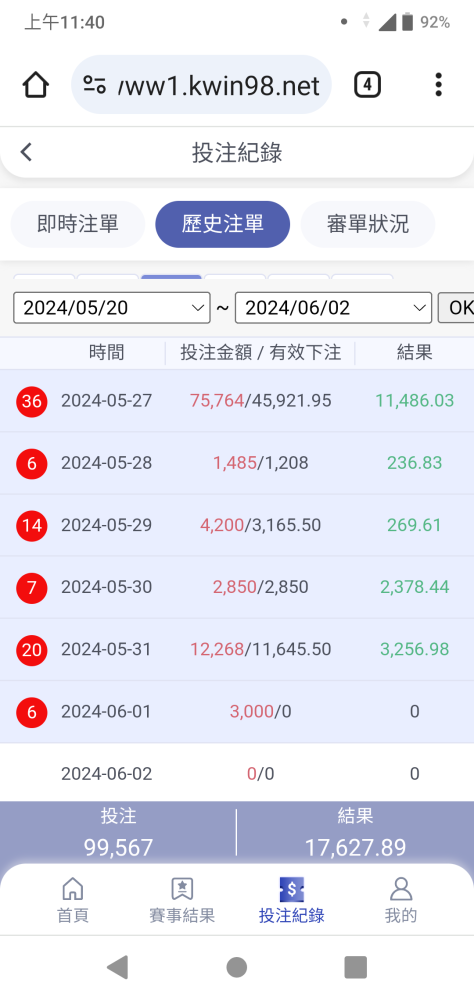
Task: Tap the red 20 badge for 2024-05-31
Action: click(x=32, y=650)
